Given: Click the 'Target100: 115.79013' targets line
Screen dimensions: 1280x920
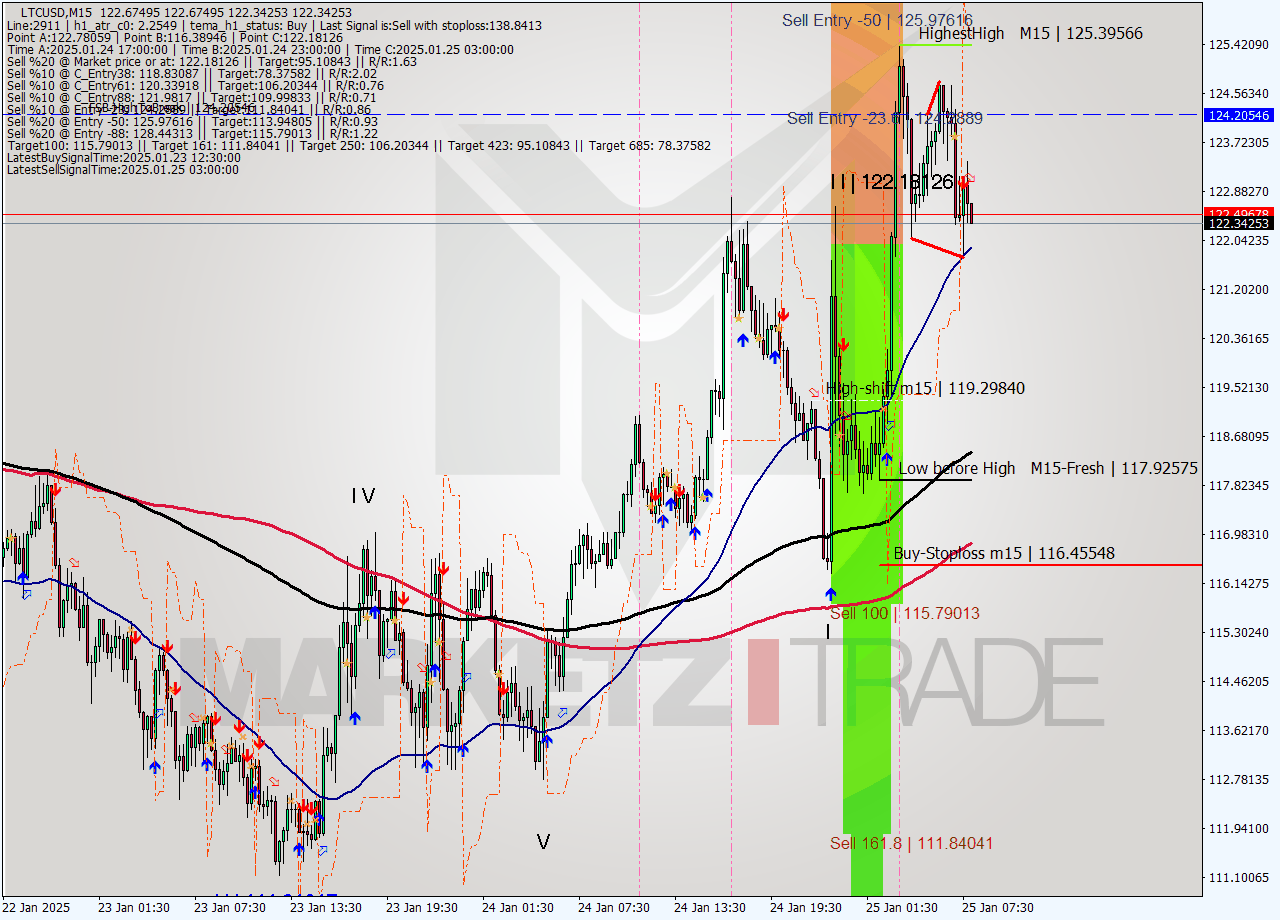Looking at the screenshot, I should (358, 145).
